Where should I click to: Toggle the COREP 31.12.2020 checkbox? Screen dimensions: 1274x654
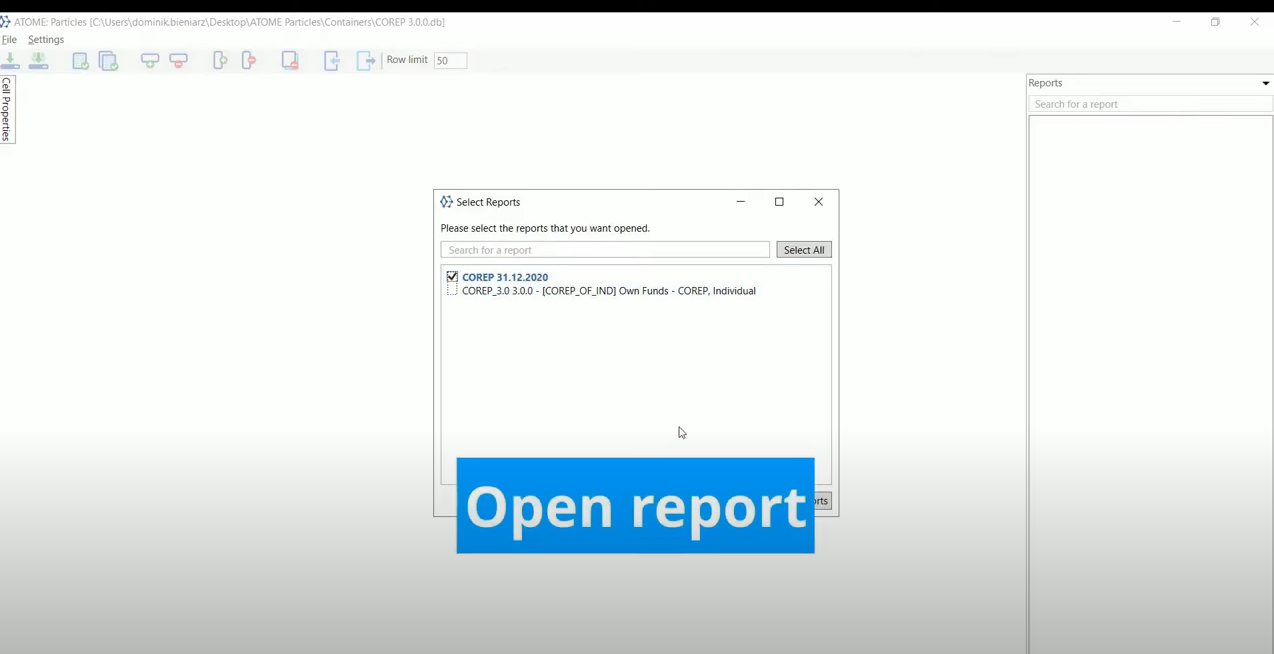452,277
